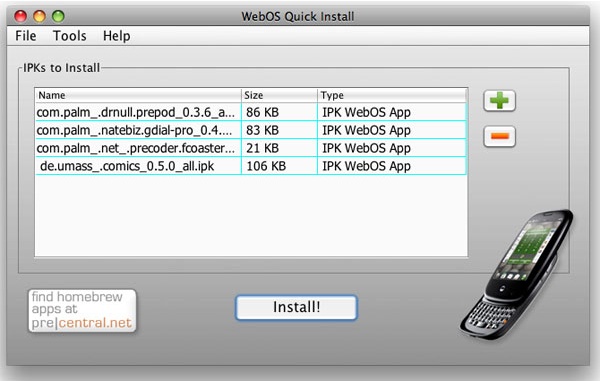Viewport: 600px width, 381px height.
Task: Click IPK WebOS App type for gdial-pro row
Action: 392,130
